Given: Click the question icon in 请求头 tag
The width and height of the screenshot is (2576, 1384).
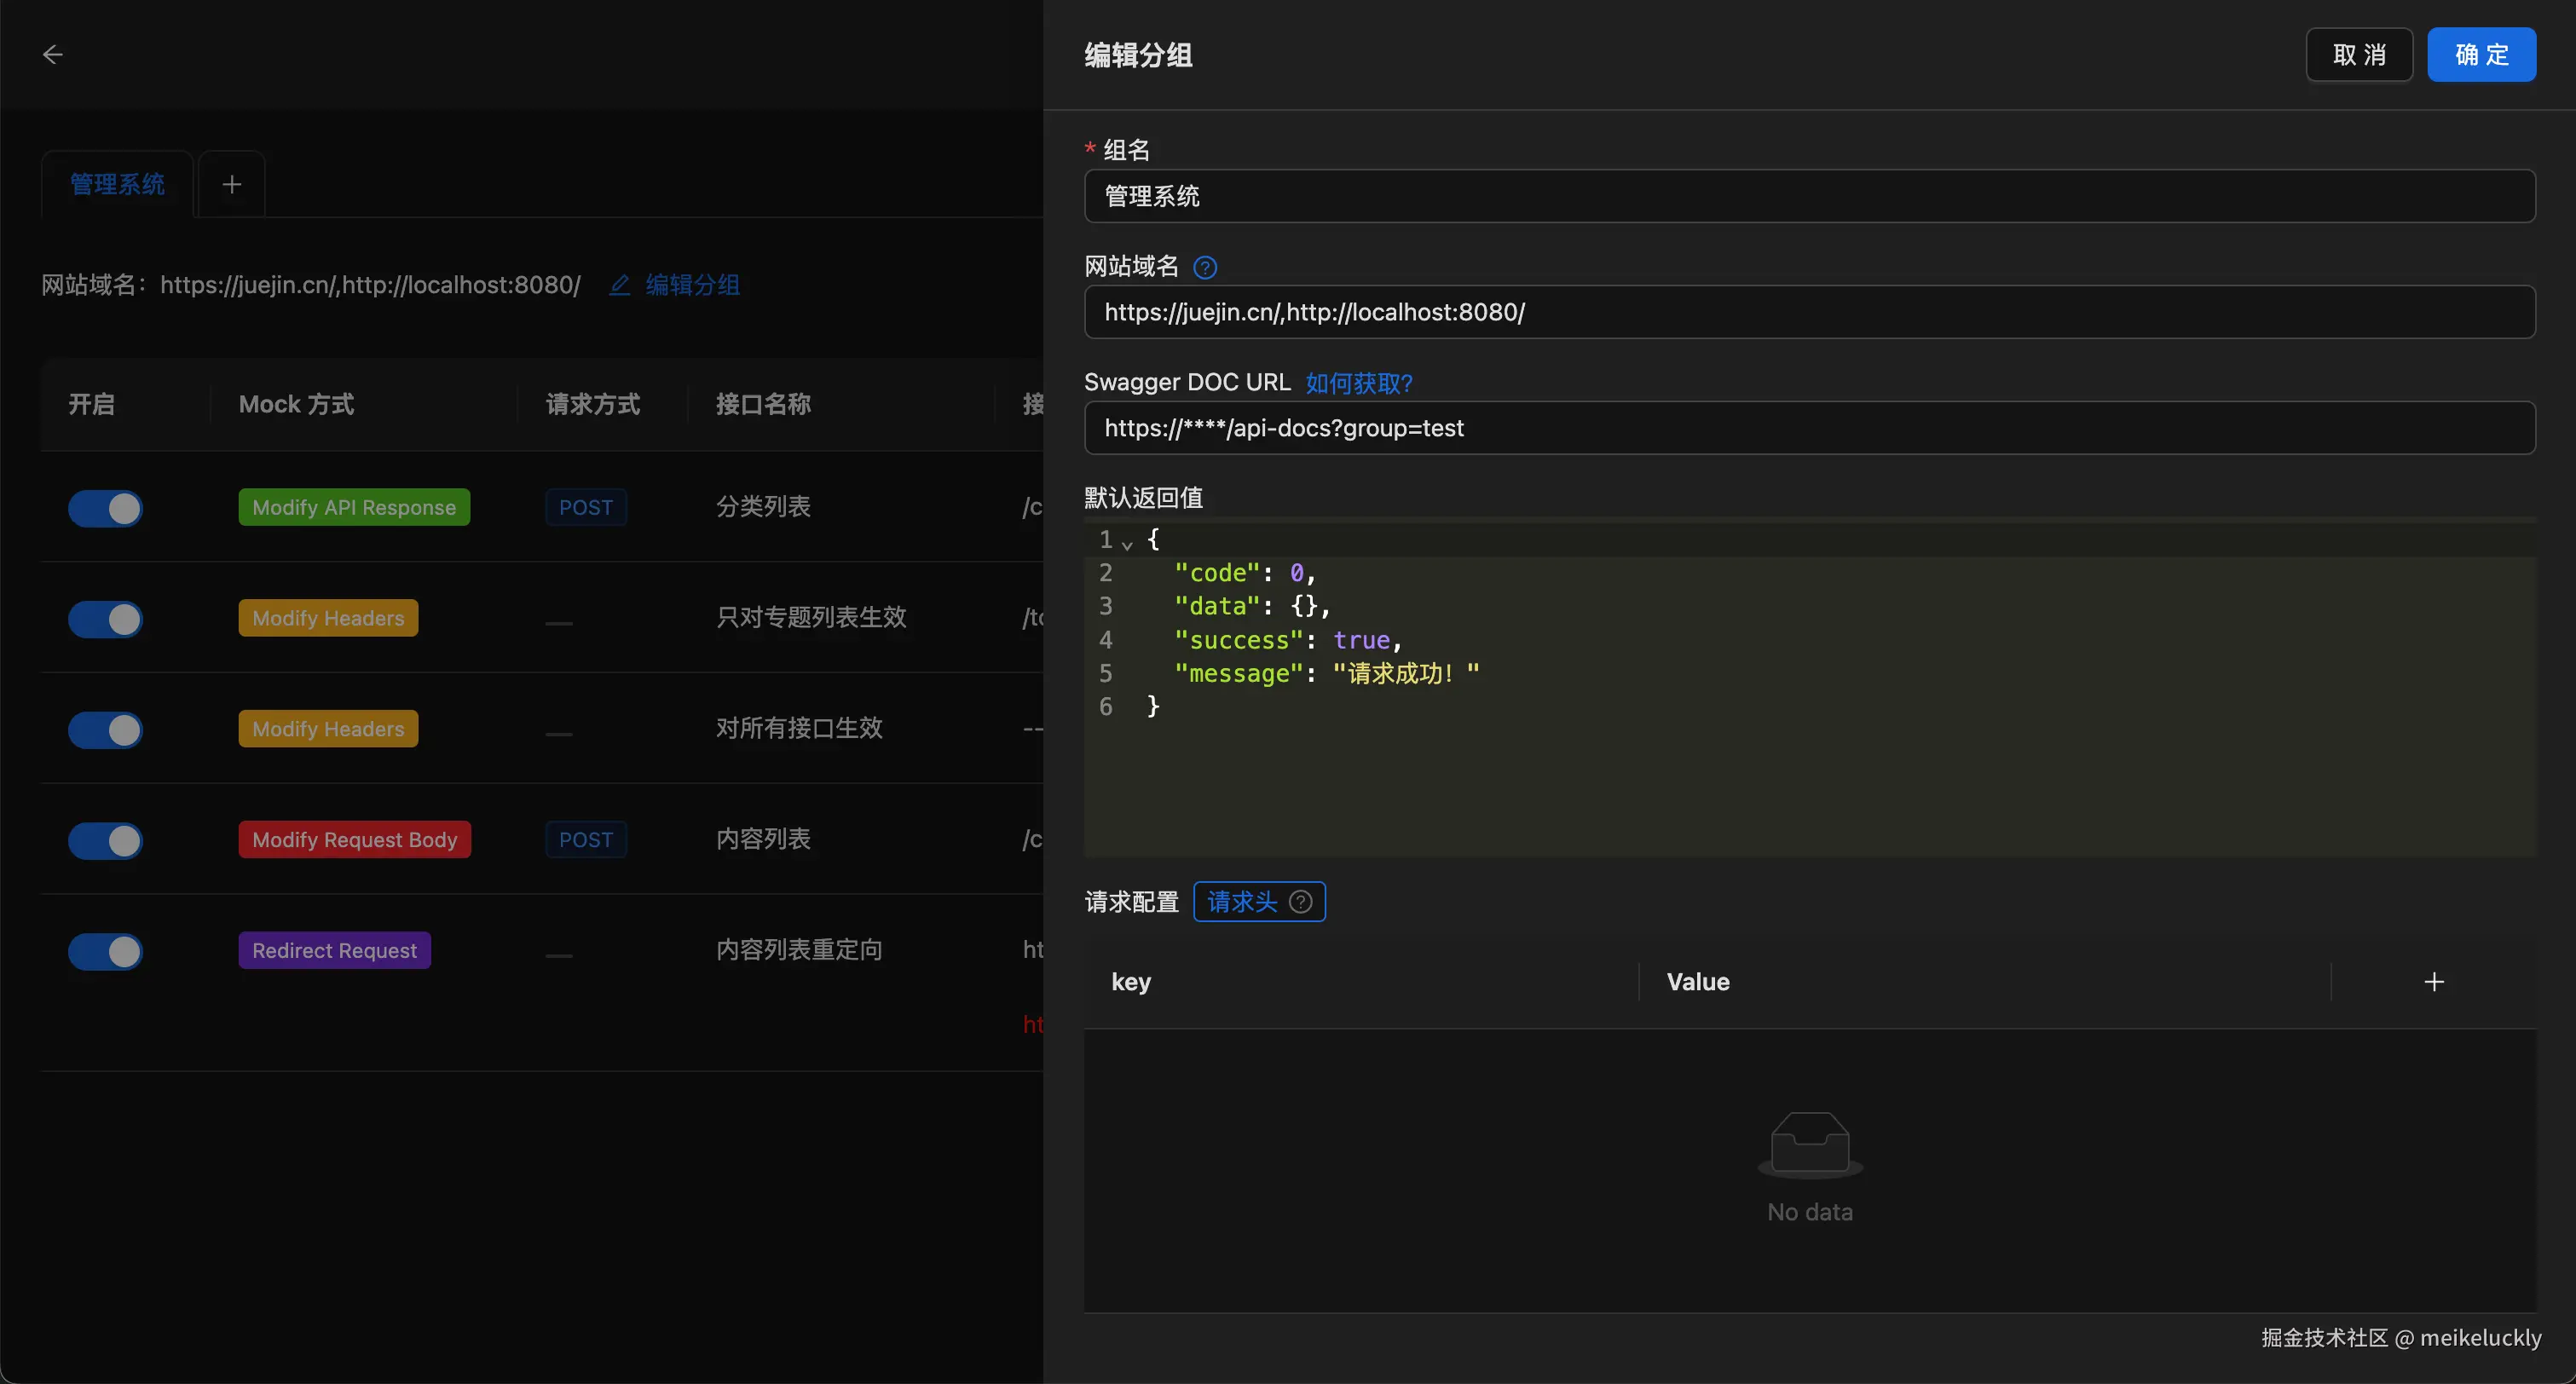Looking at the screenshot, I should click(x=1300, y=902).
